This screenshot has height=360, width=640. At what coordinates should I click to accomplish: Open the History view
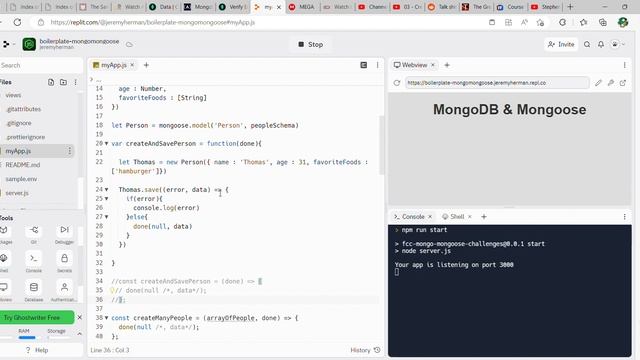365,350
